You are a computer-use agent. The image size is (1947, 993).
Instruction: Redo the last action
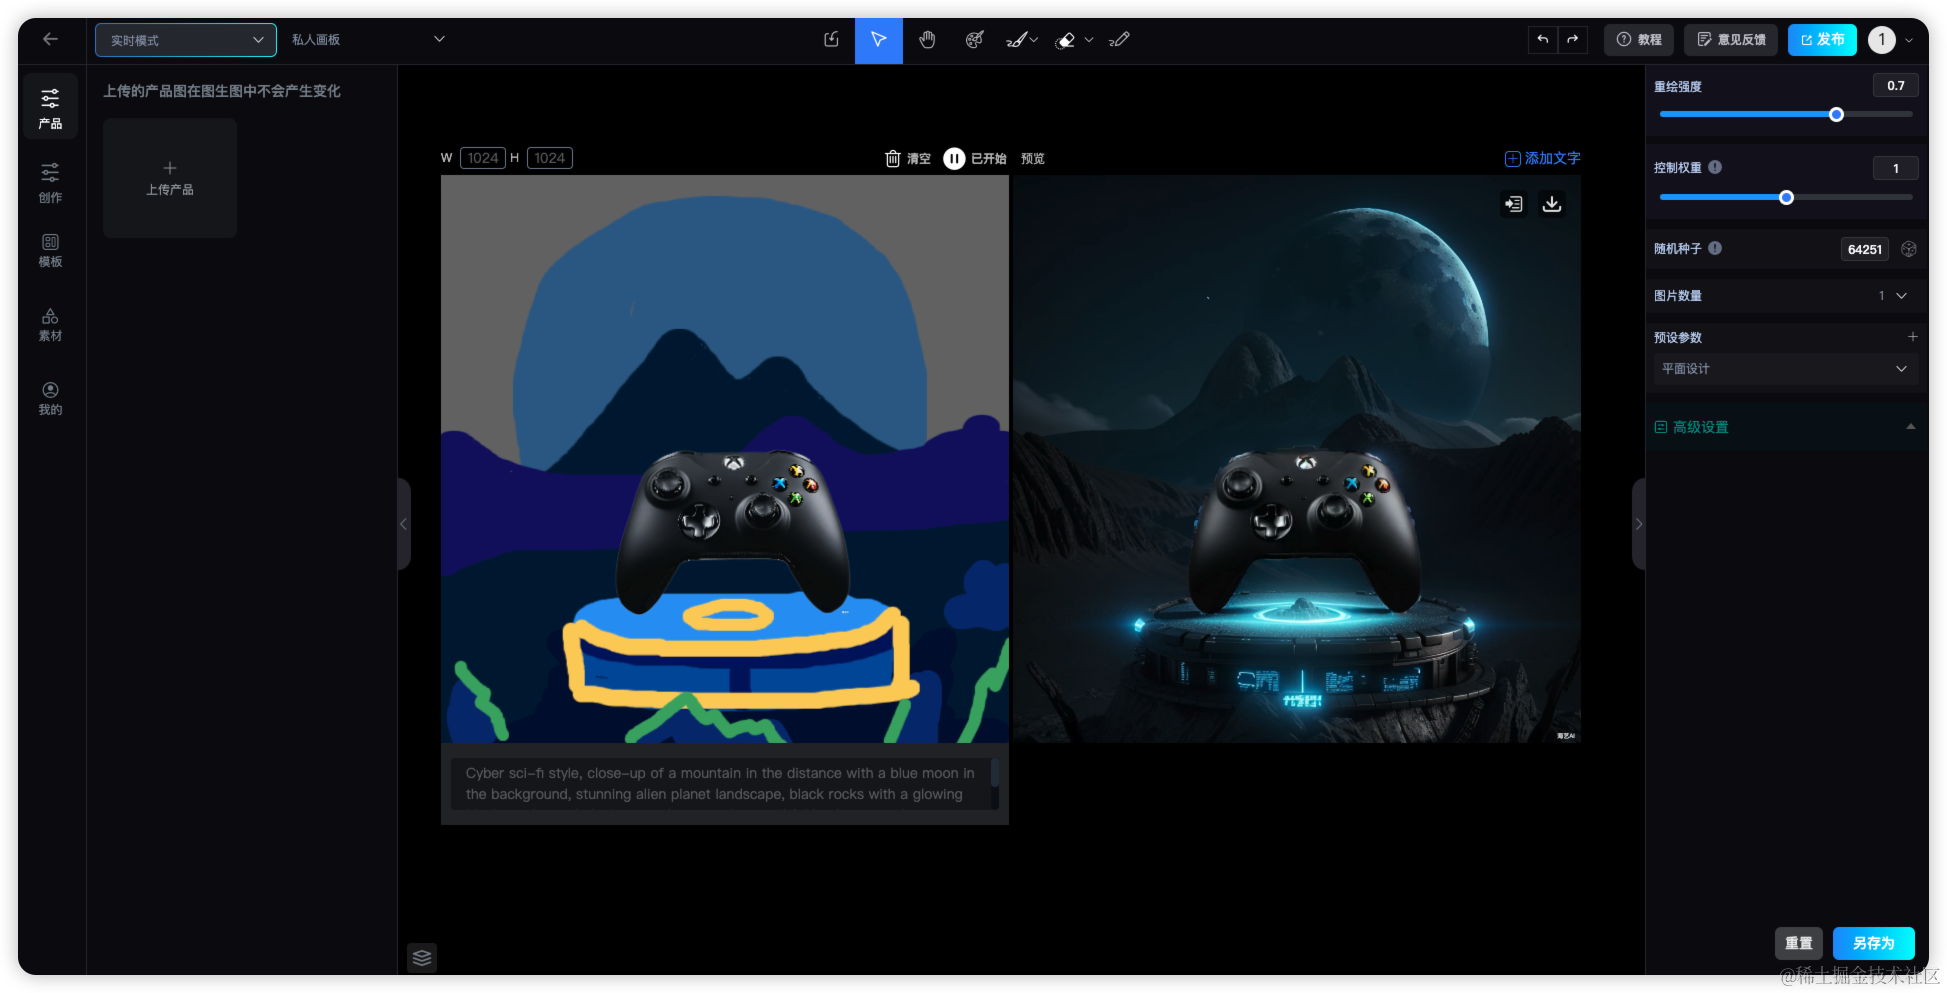[x=1572, y=40]
